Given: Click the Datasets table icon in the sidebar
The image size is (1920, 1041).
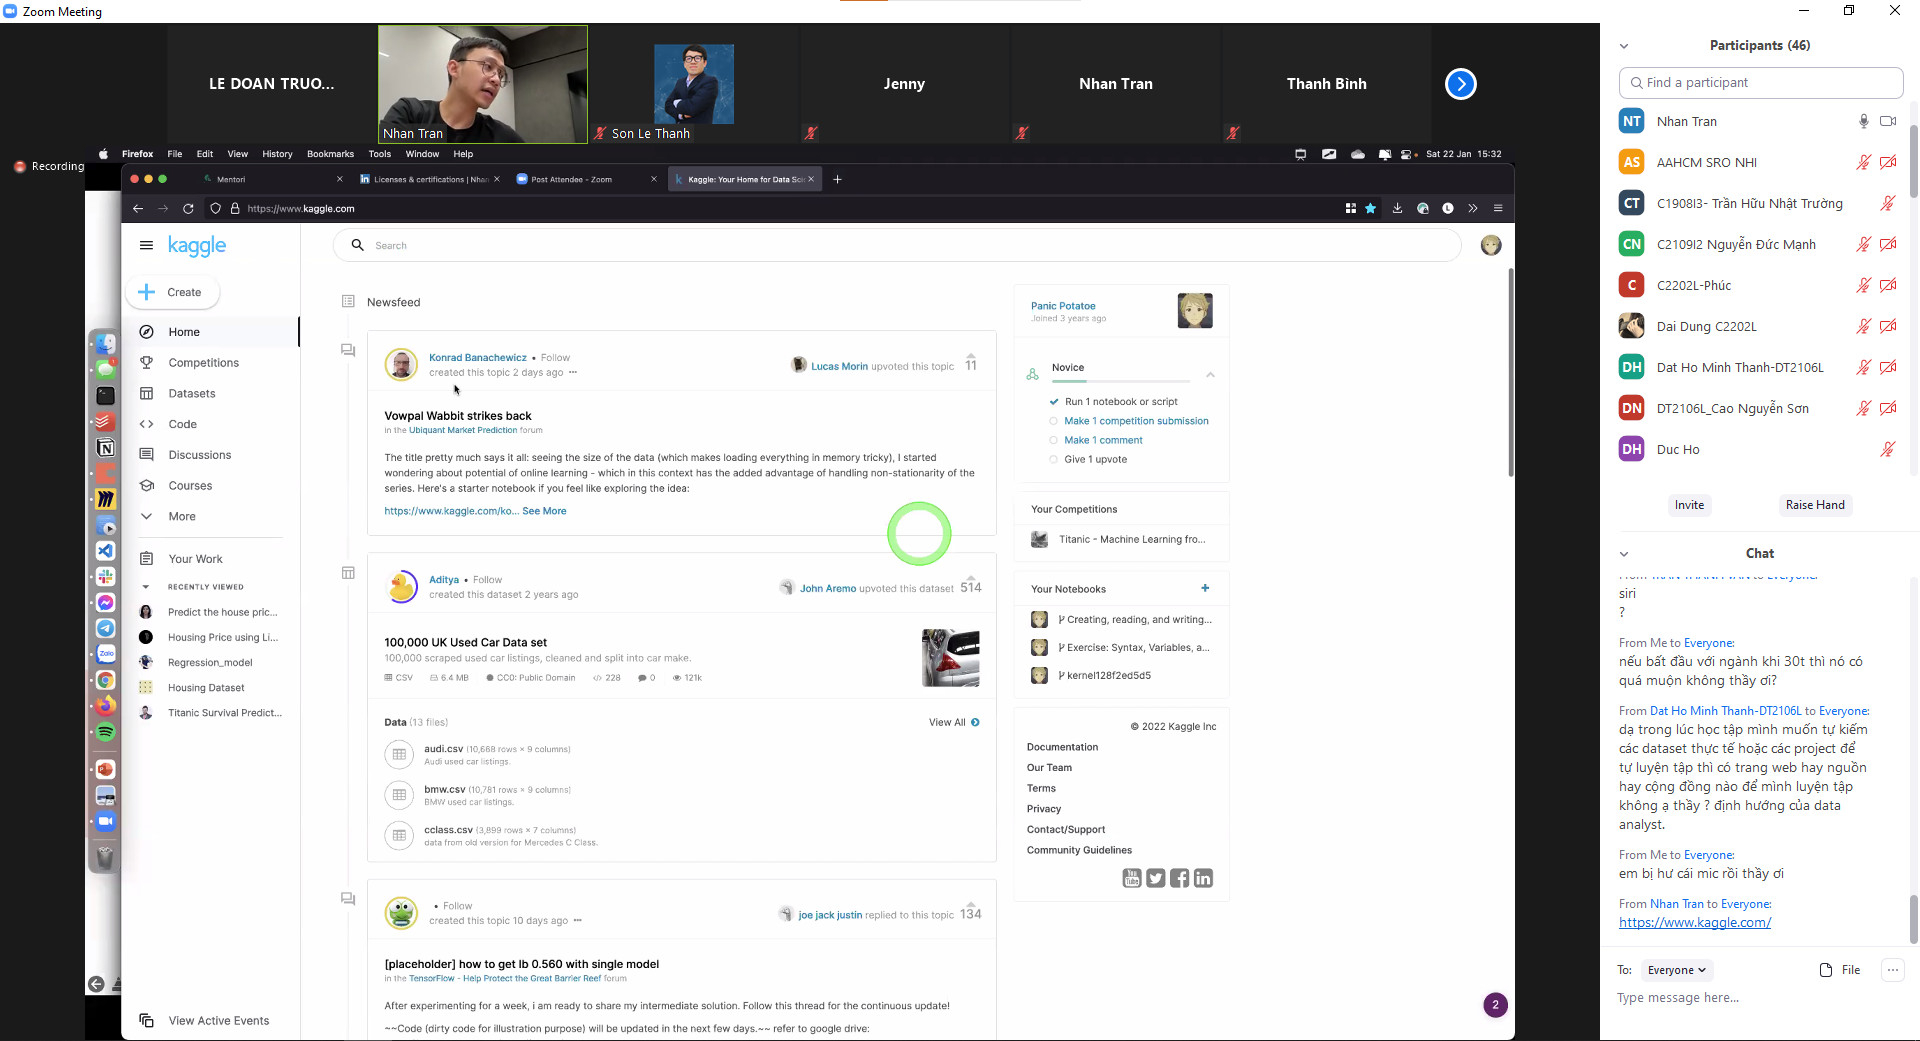Looking at the screenshot, I should coord(146,393).
